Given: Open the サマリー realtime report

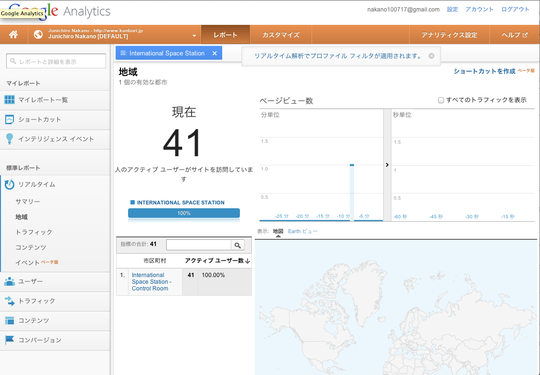Looking at the screenshot, I should pos(28,201).
